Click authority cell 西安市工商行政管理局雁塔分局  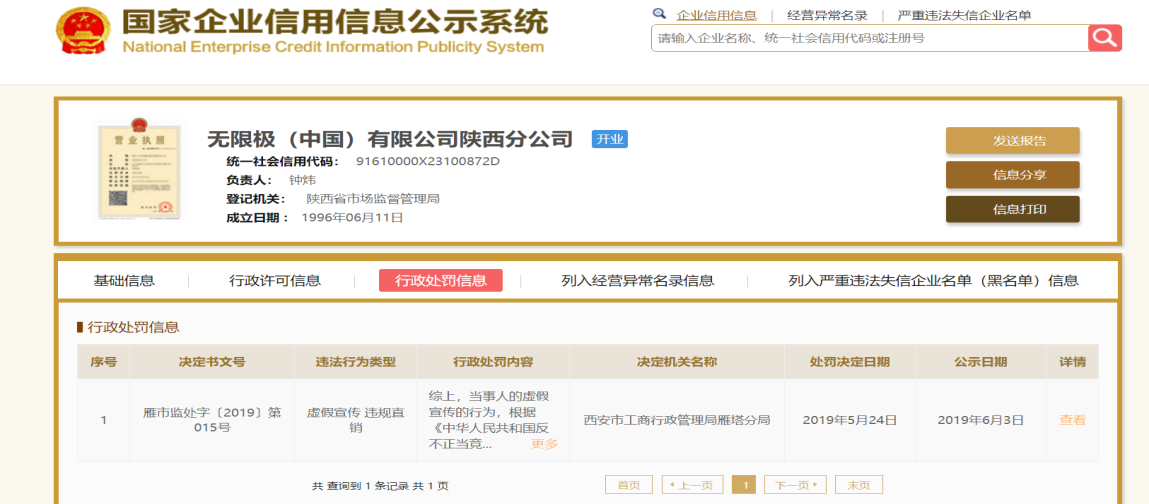tap(676, 420)
